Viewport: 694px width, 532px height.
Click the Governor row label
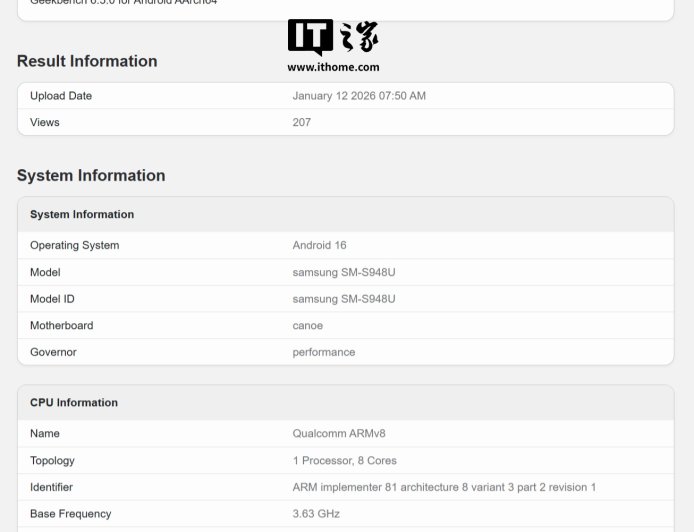coord(53,352)
